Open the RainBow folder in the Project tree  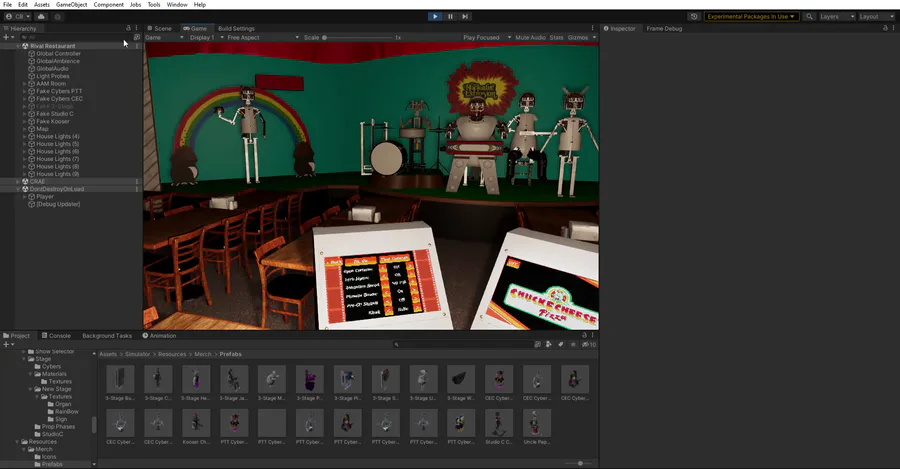tap(67, 412)
